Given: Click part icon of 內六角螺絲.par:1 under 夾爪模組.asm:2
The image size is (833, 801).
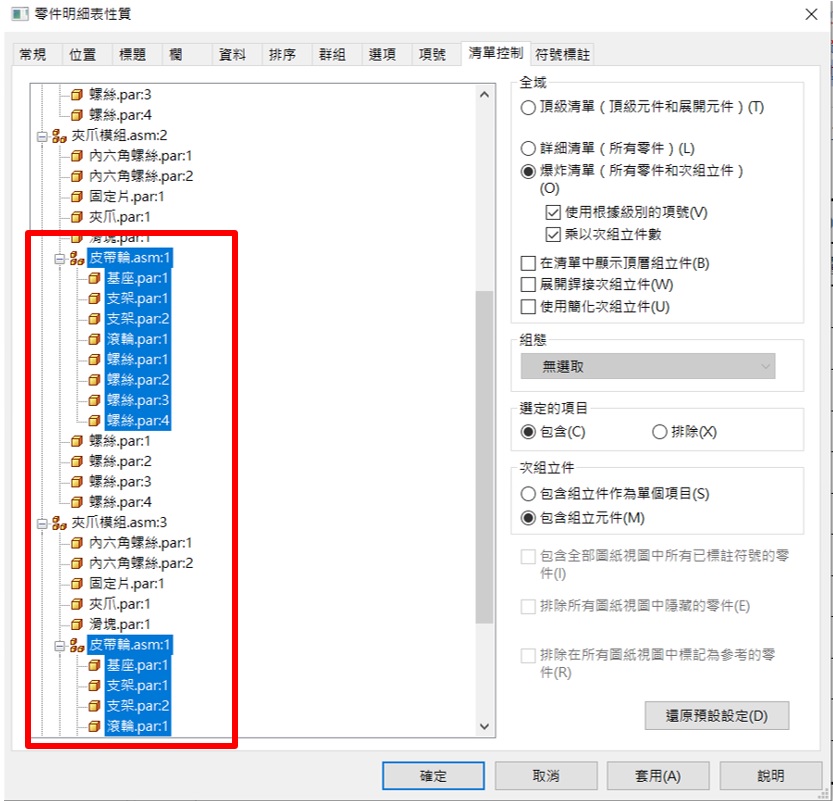Looking at the screenshot, I should tap(77, 156).
